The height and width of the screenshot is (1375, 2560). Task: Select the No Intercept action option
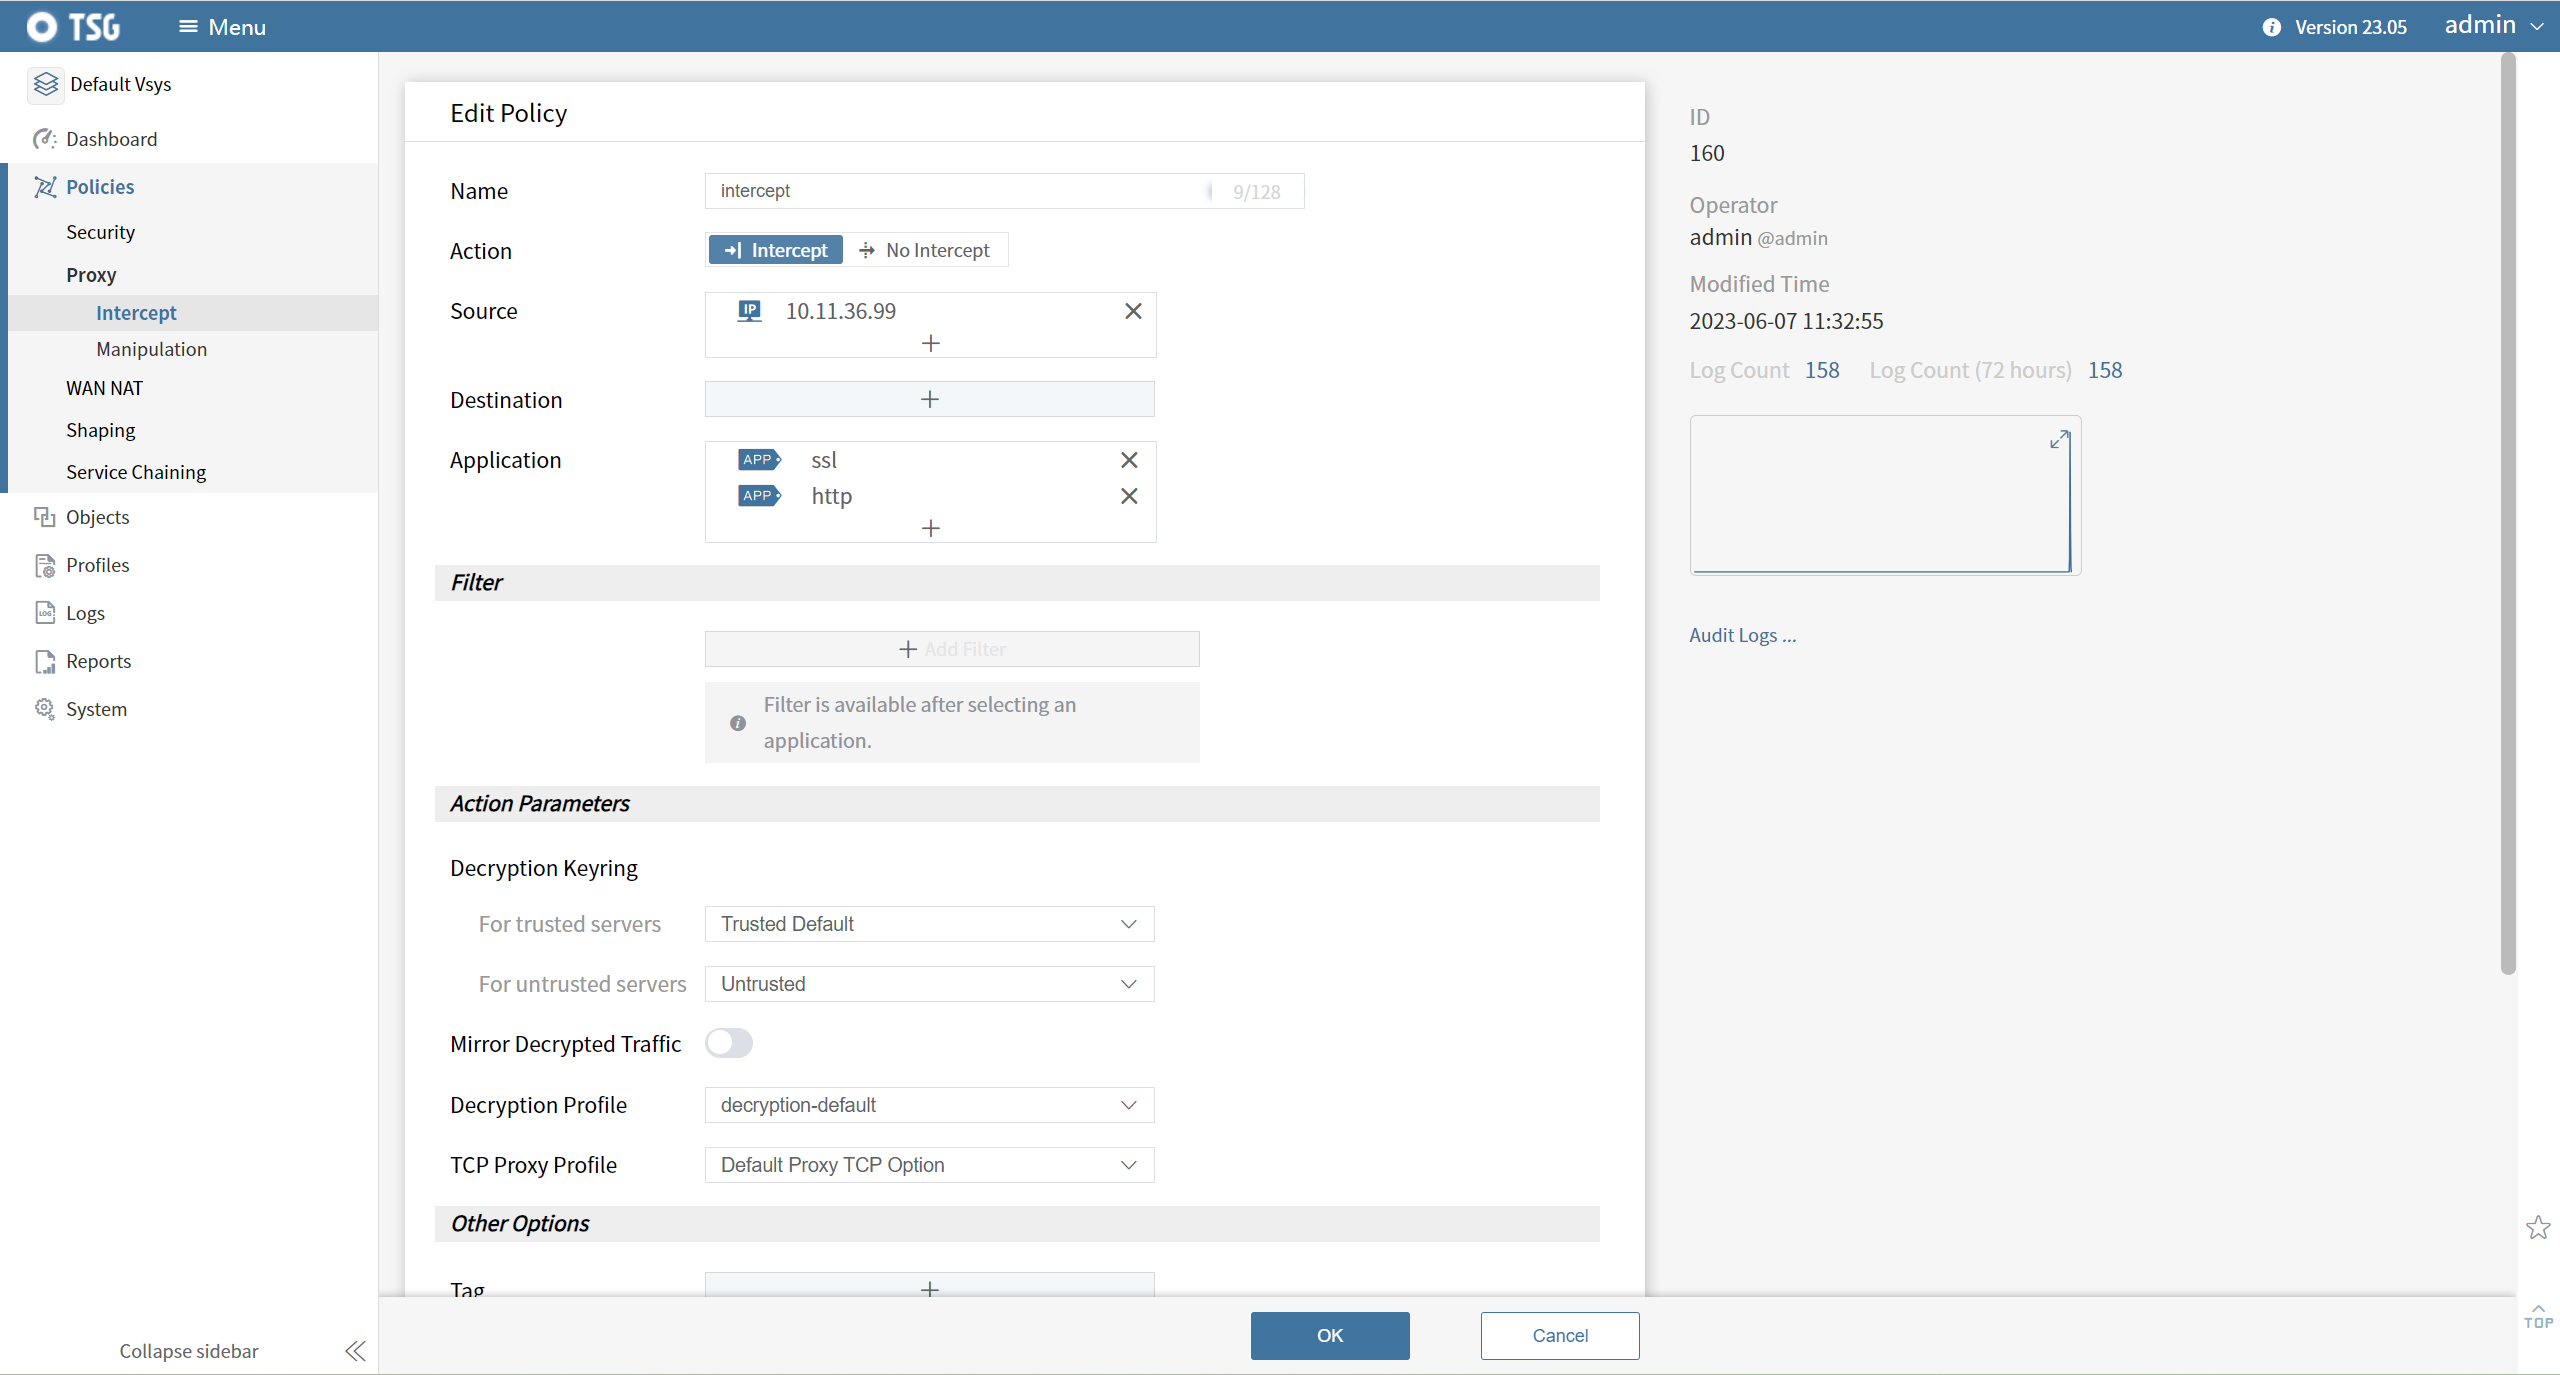[925, 250]
